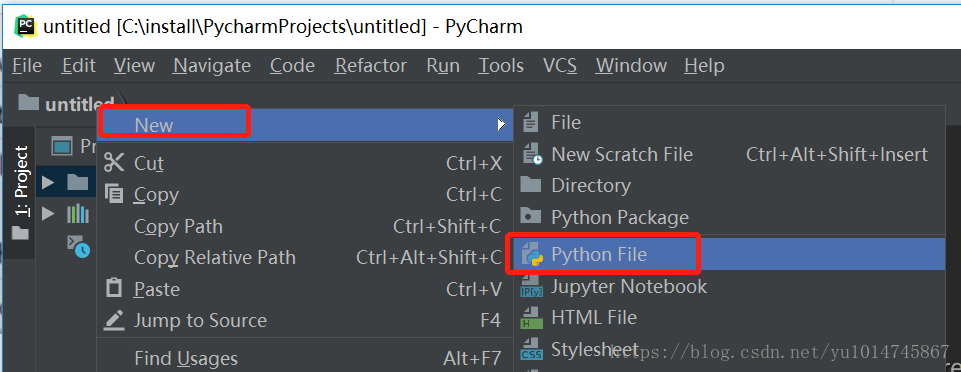
Task: Click the Project view selector icon
Action: (x=62, y=146)
